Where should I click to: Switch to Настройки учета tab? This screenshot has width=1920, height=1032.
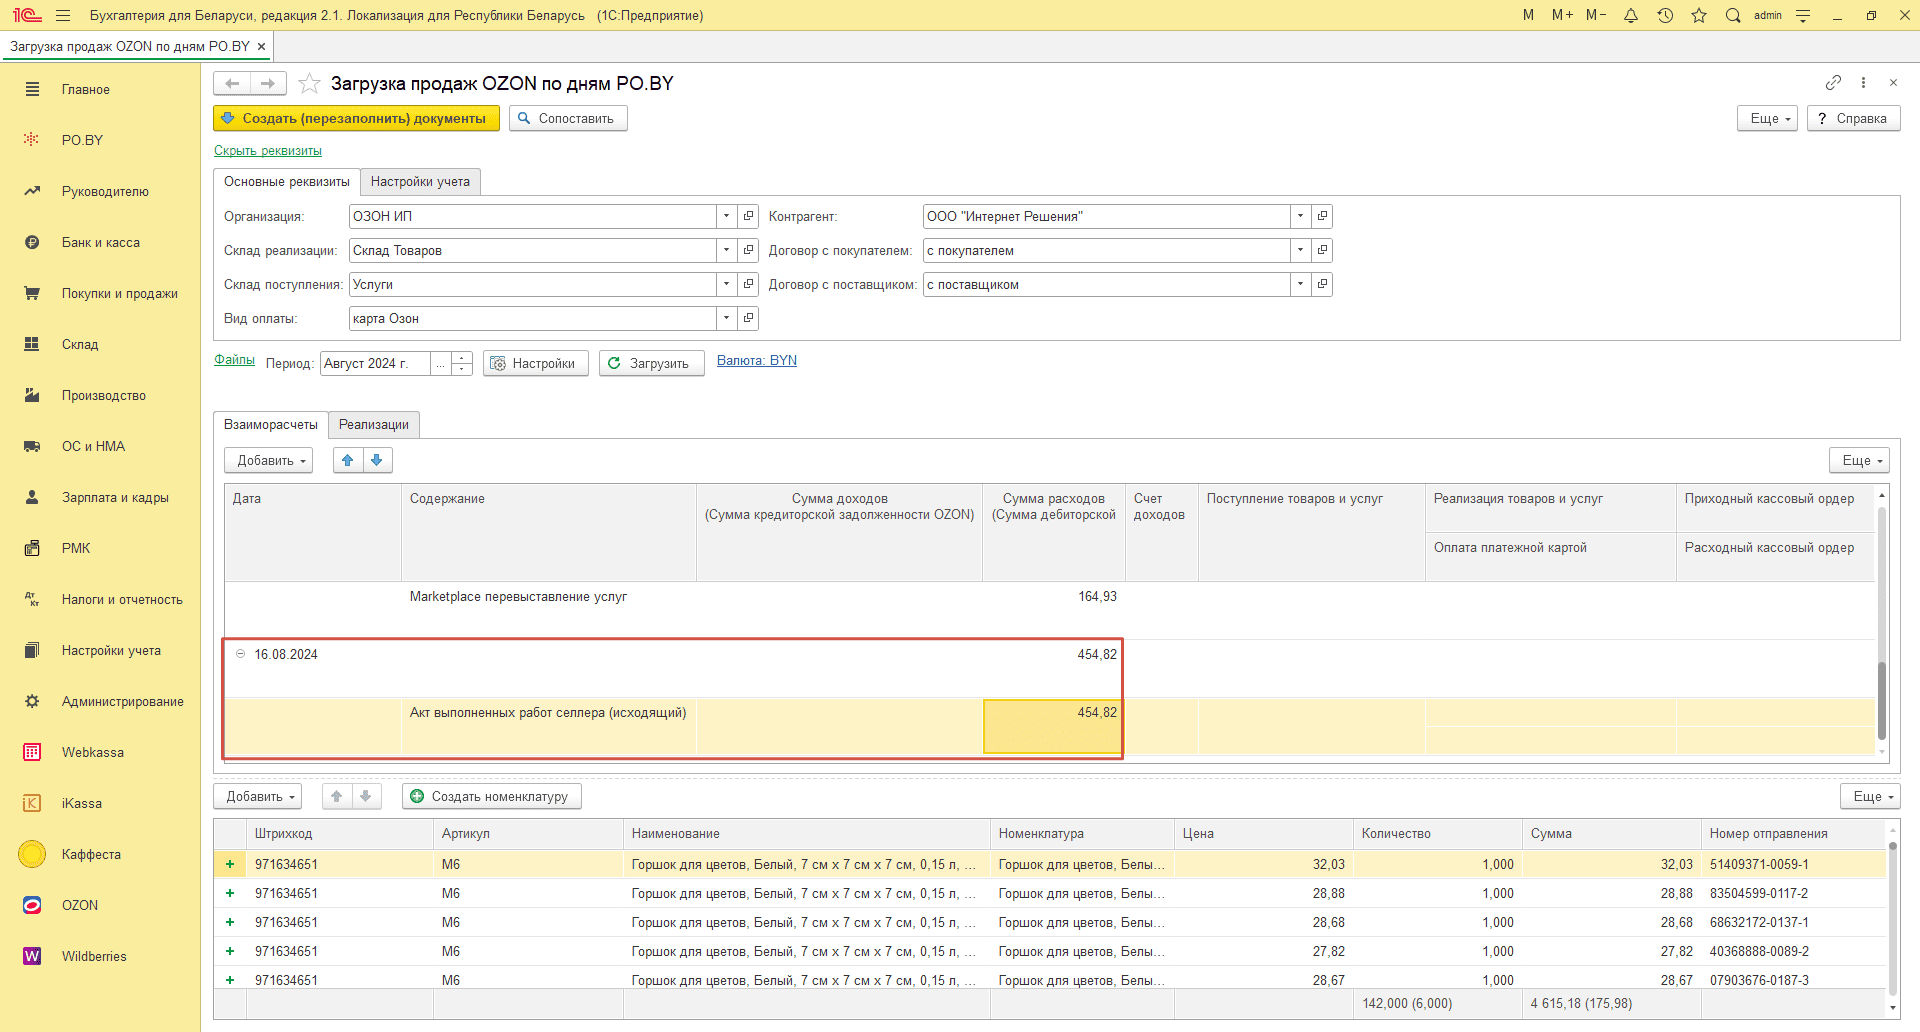(x=420, y=182)
